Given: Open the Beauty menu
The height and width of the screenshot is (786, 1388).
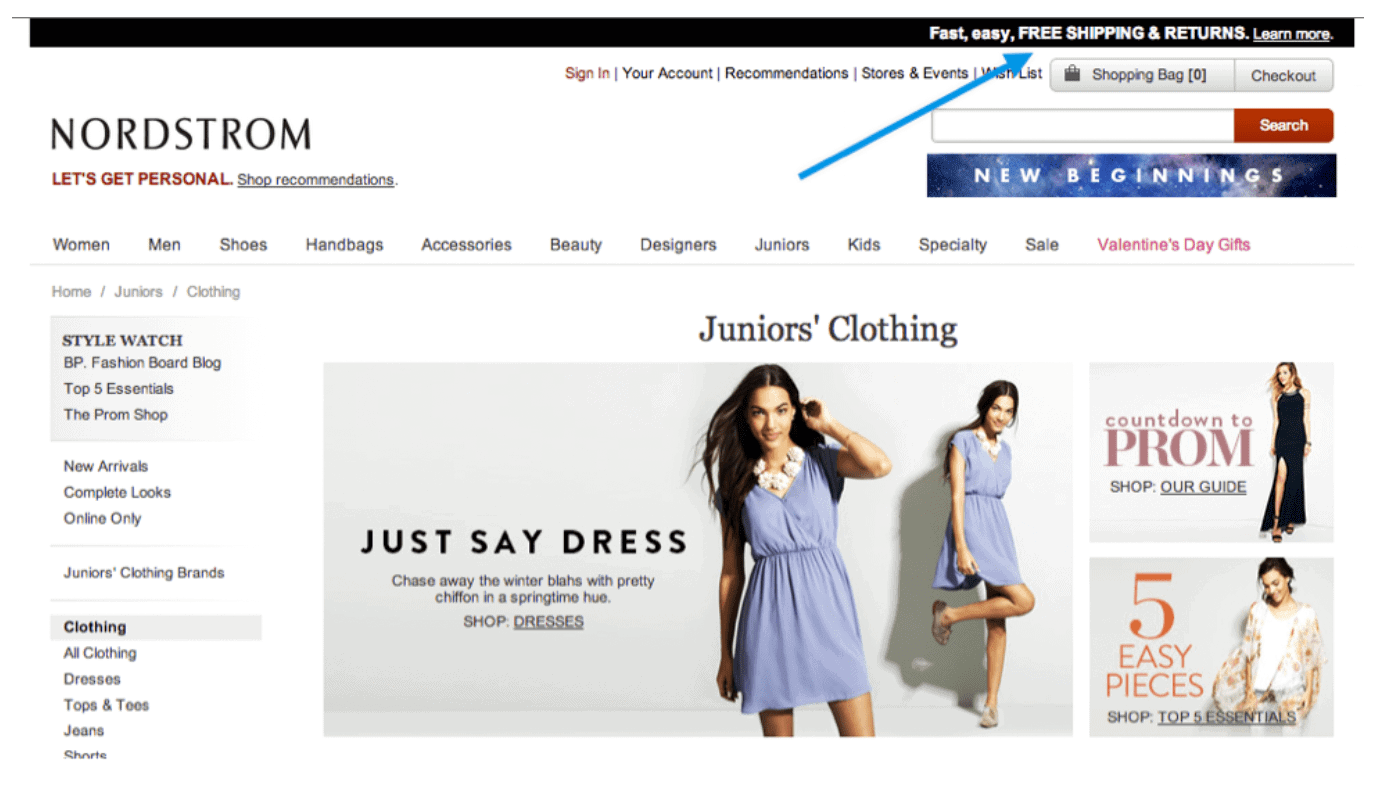Looking at the screenshot, I should pyautogui.click(x=576, y=245).
